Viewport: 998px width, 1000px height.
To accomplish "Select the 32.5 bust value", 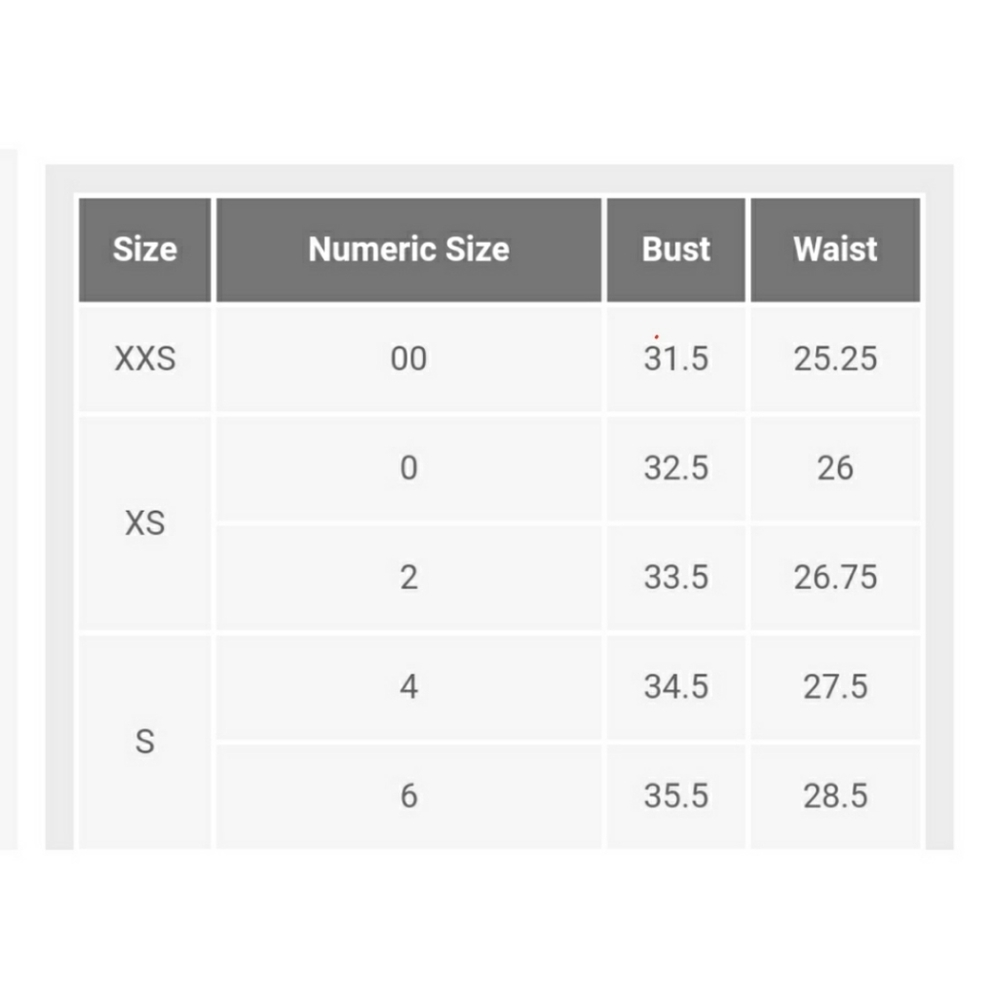I will tap(676, 468).
